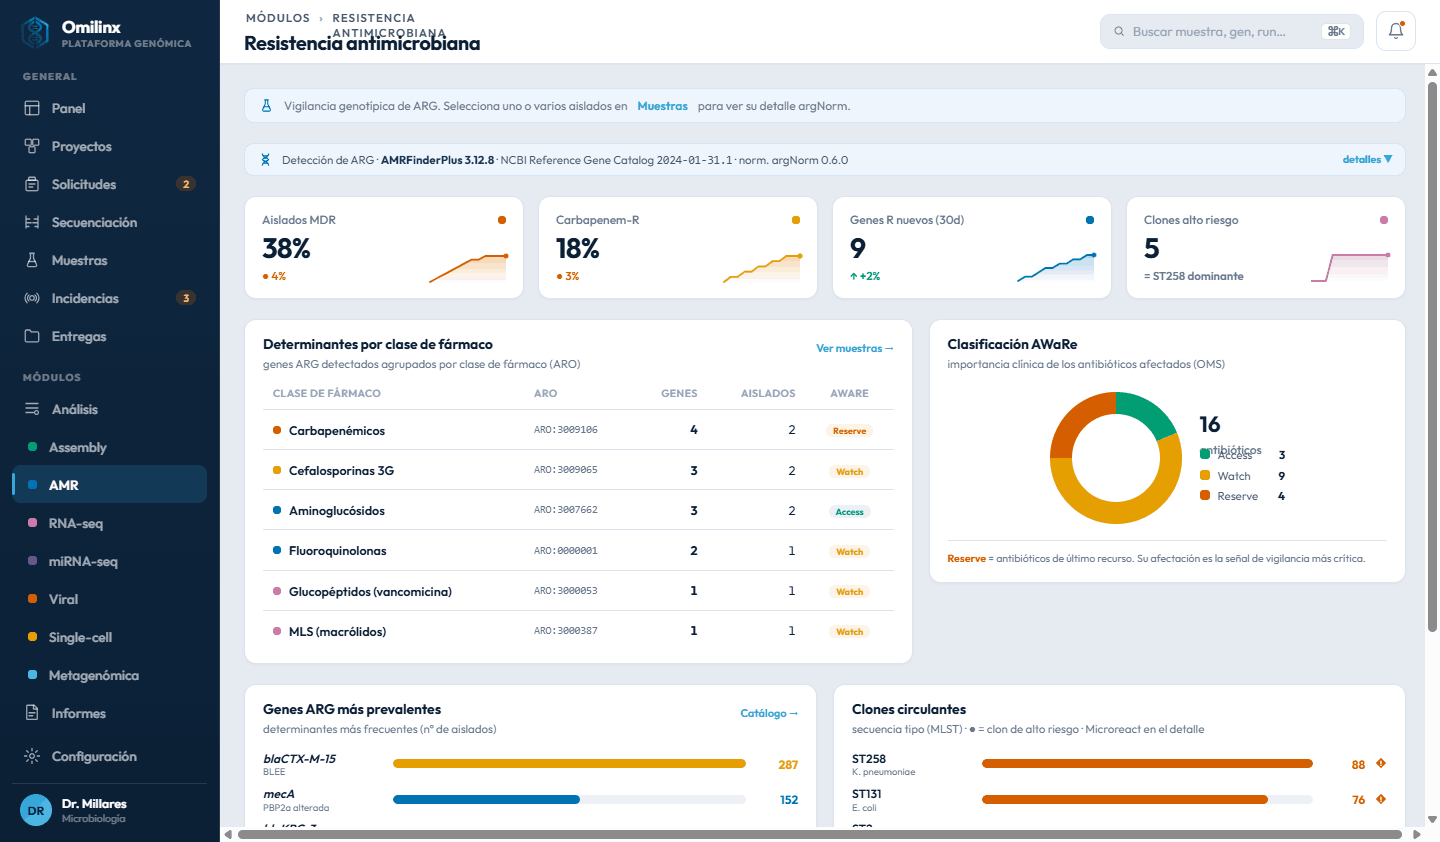Open the Assembly module
The height and width of the screenshot is (842, 1440).
click(x=110, y=447)
